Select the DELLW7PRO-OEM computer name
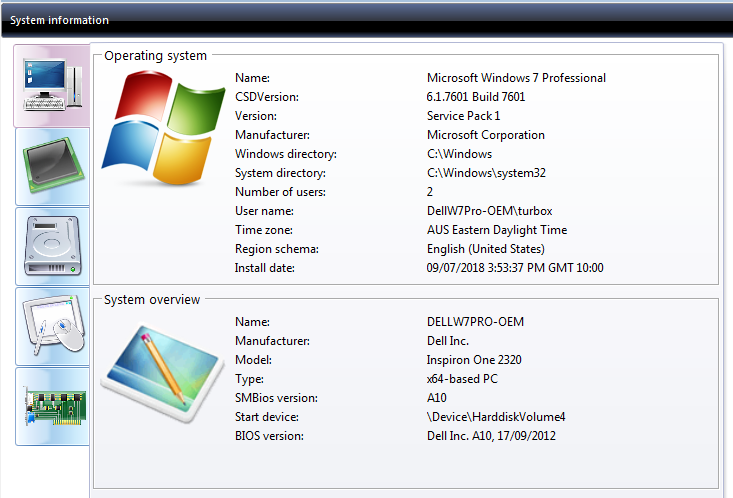Viewport: 733px width, 498px height. point(475,322)
